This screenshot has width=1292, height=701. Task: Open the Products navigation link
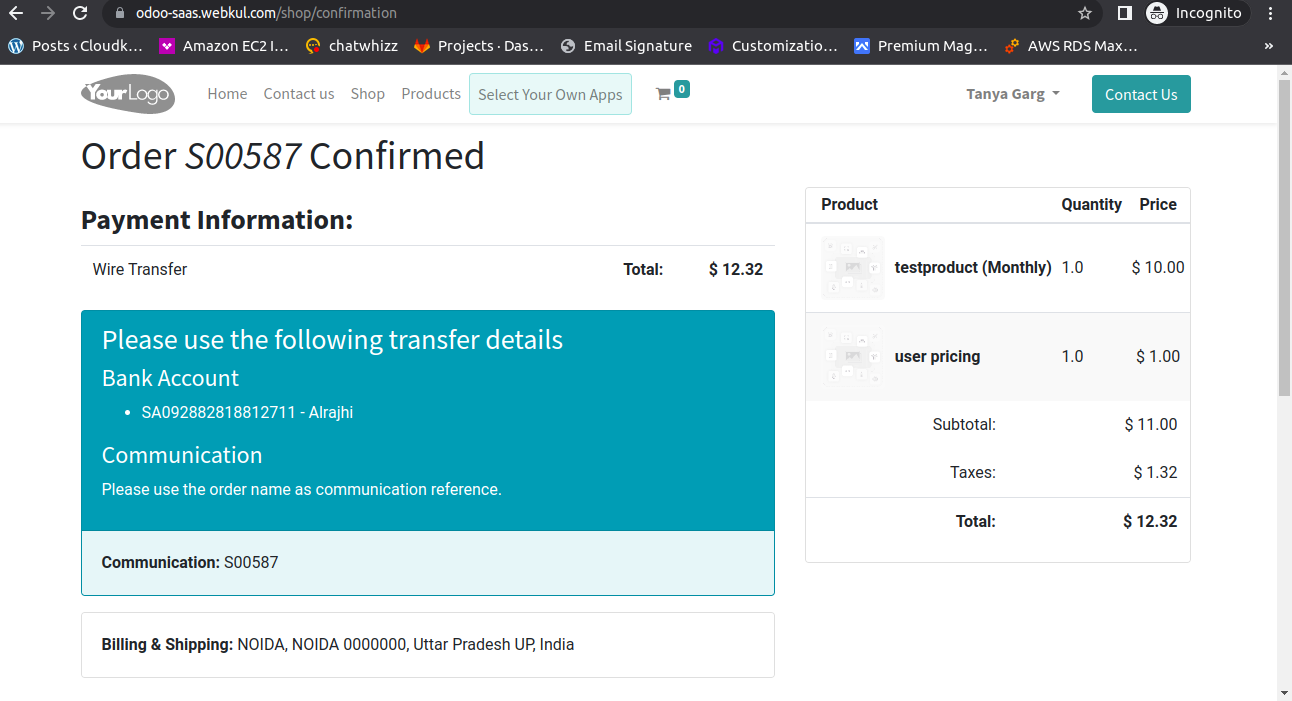pos(431,93)
